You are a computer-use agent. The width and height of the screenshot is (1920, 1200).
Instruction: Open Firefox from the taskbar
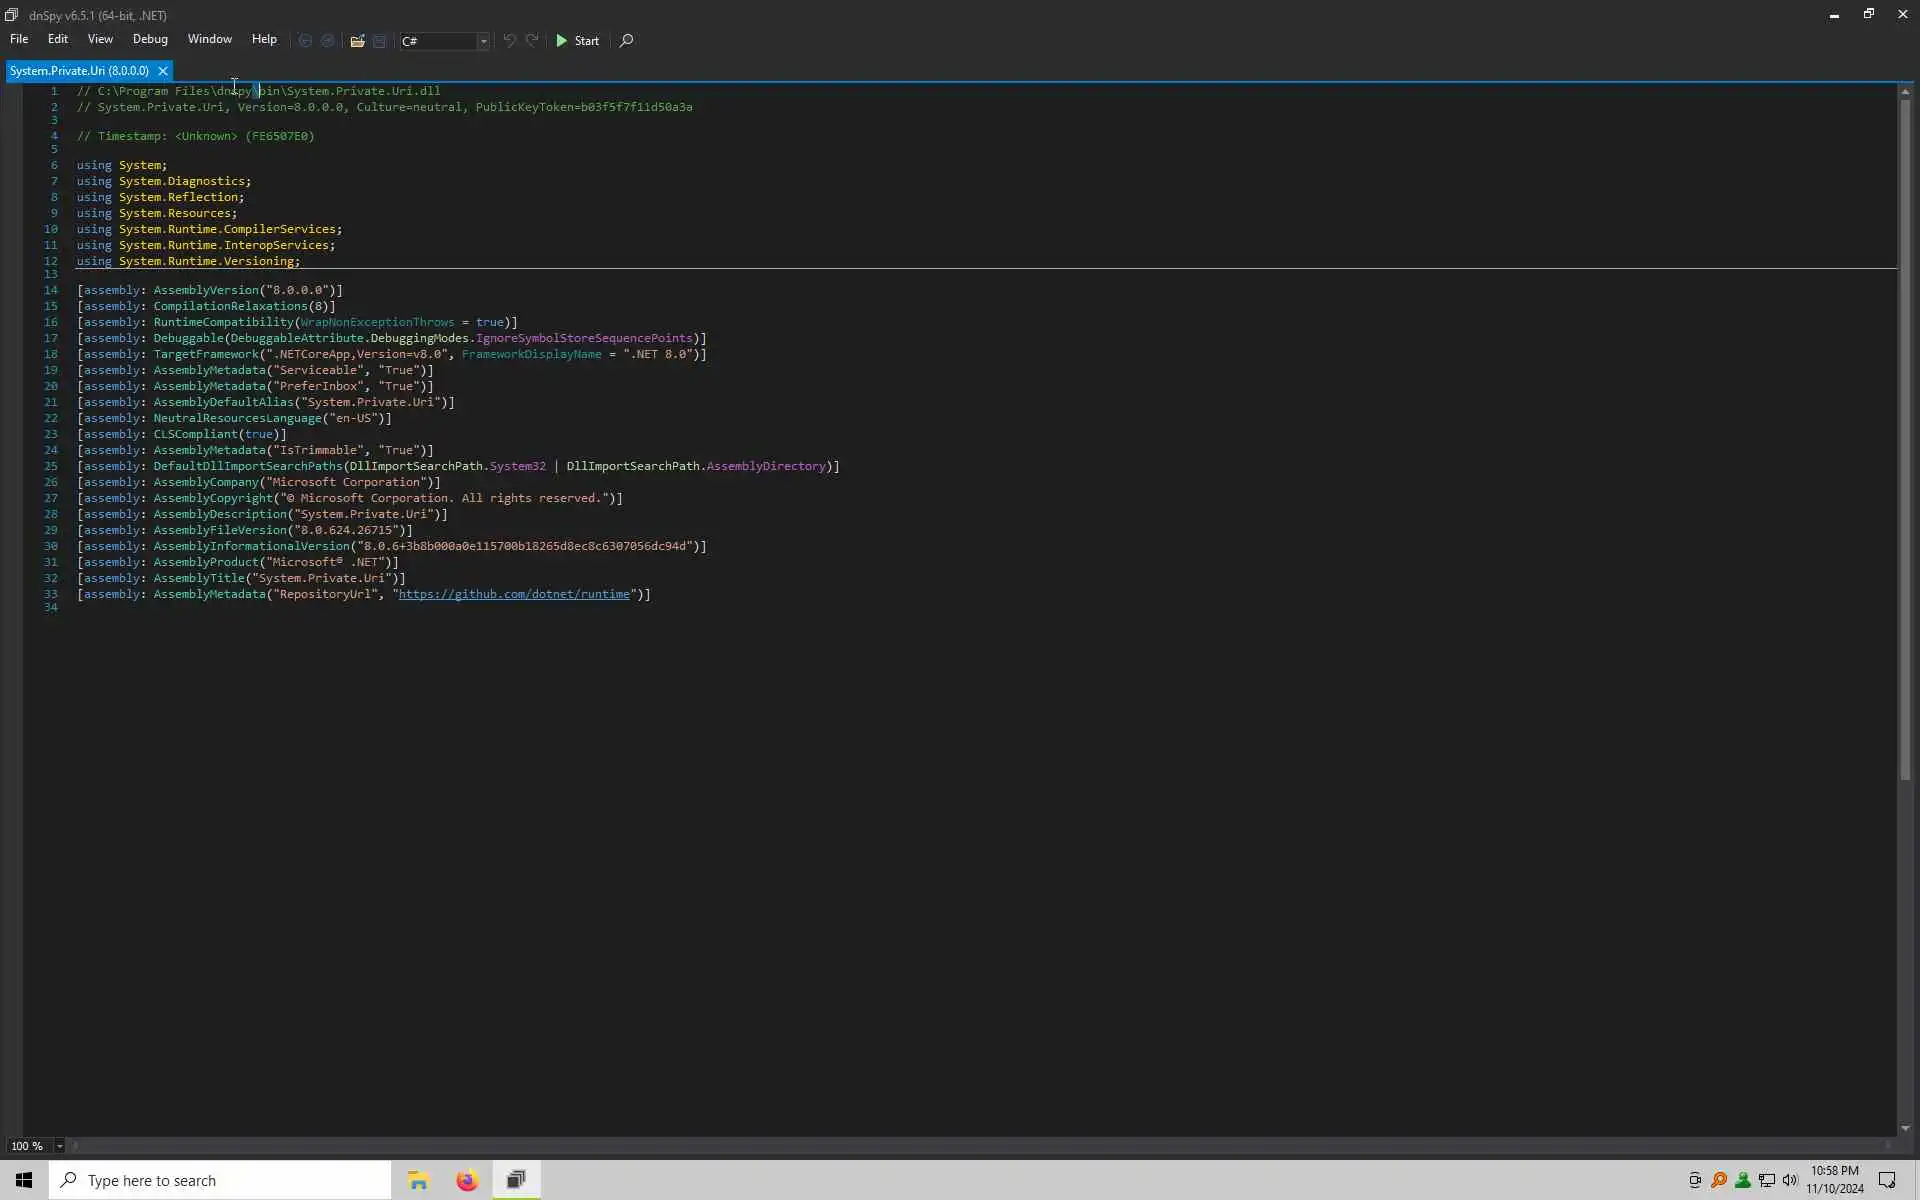click(467, 1181)
